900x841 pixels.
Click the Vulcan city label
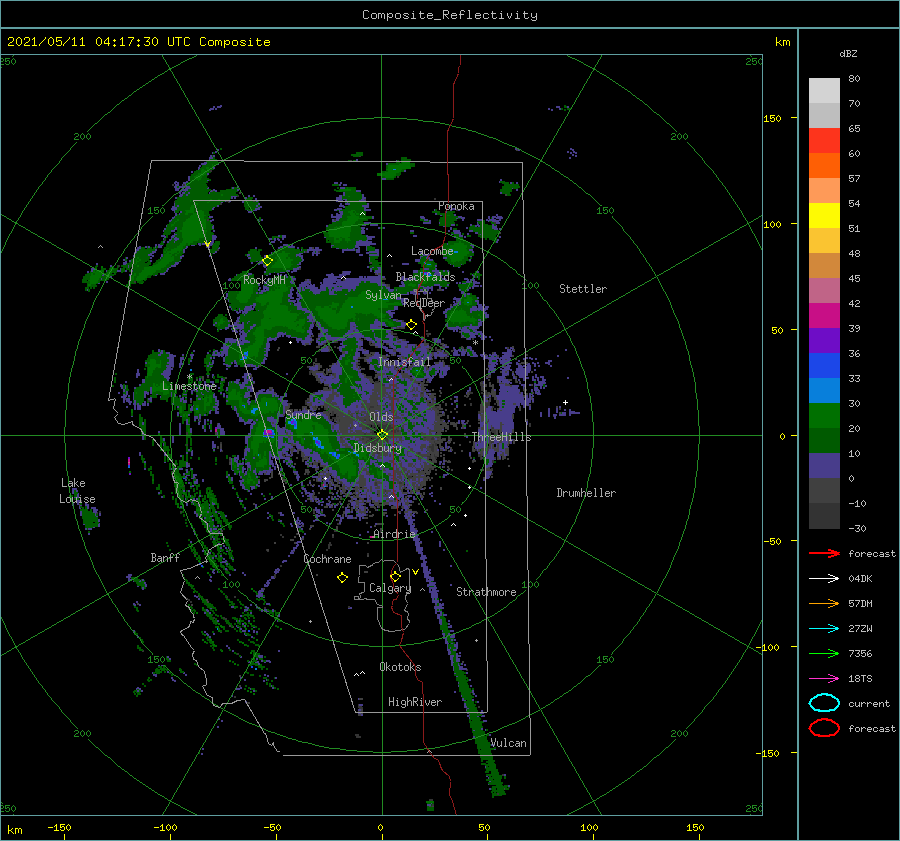[x=508, y=743]
